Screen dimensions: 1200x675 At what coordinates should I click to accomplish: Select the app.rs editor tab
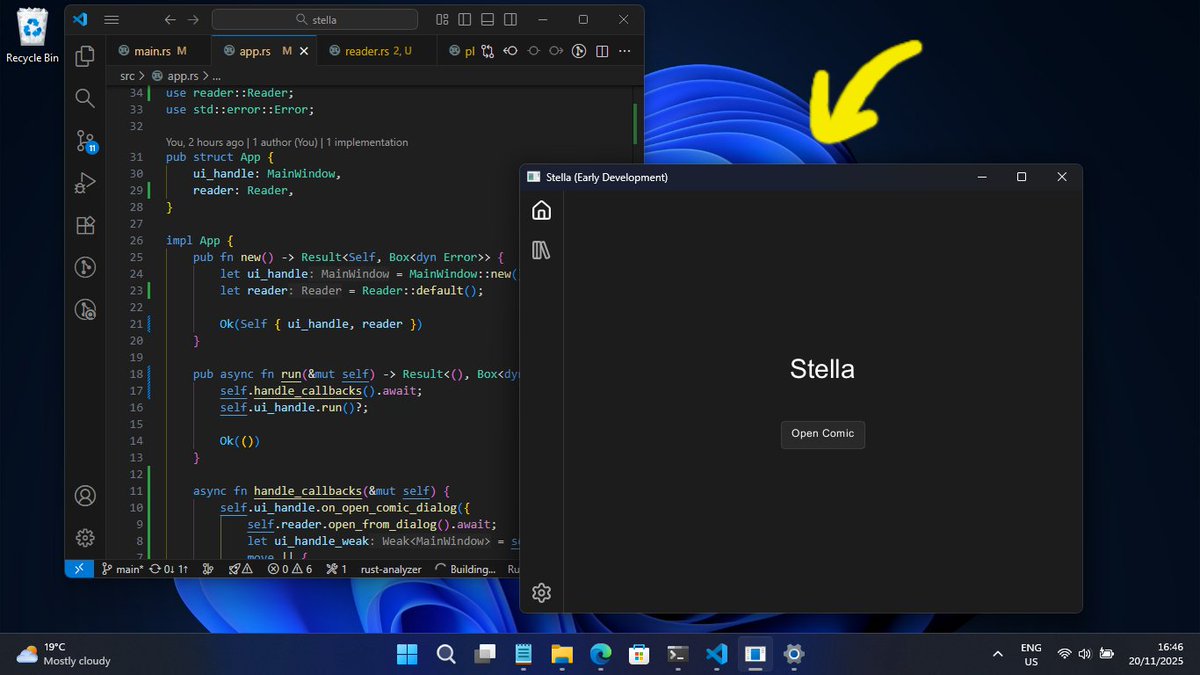(x=264, y=51)
